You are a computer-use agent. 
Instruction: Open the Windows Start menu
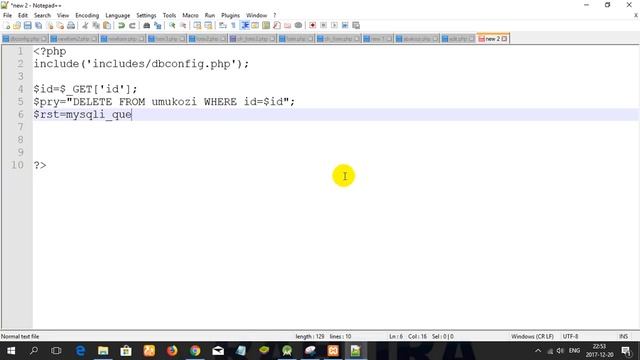(x=11, y=351)
